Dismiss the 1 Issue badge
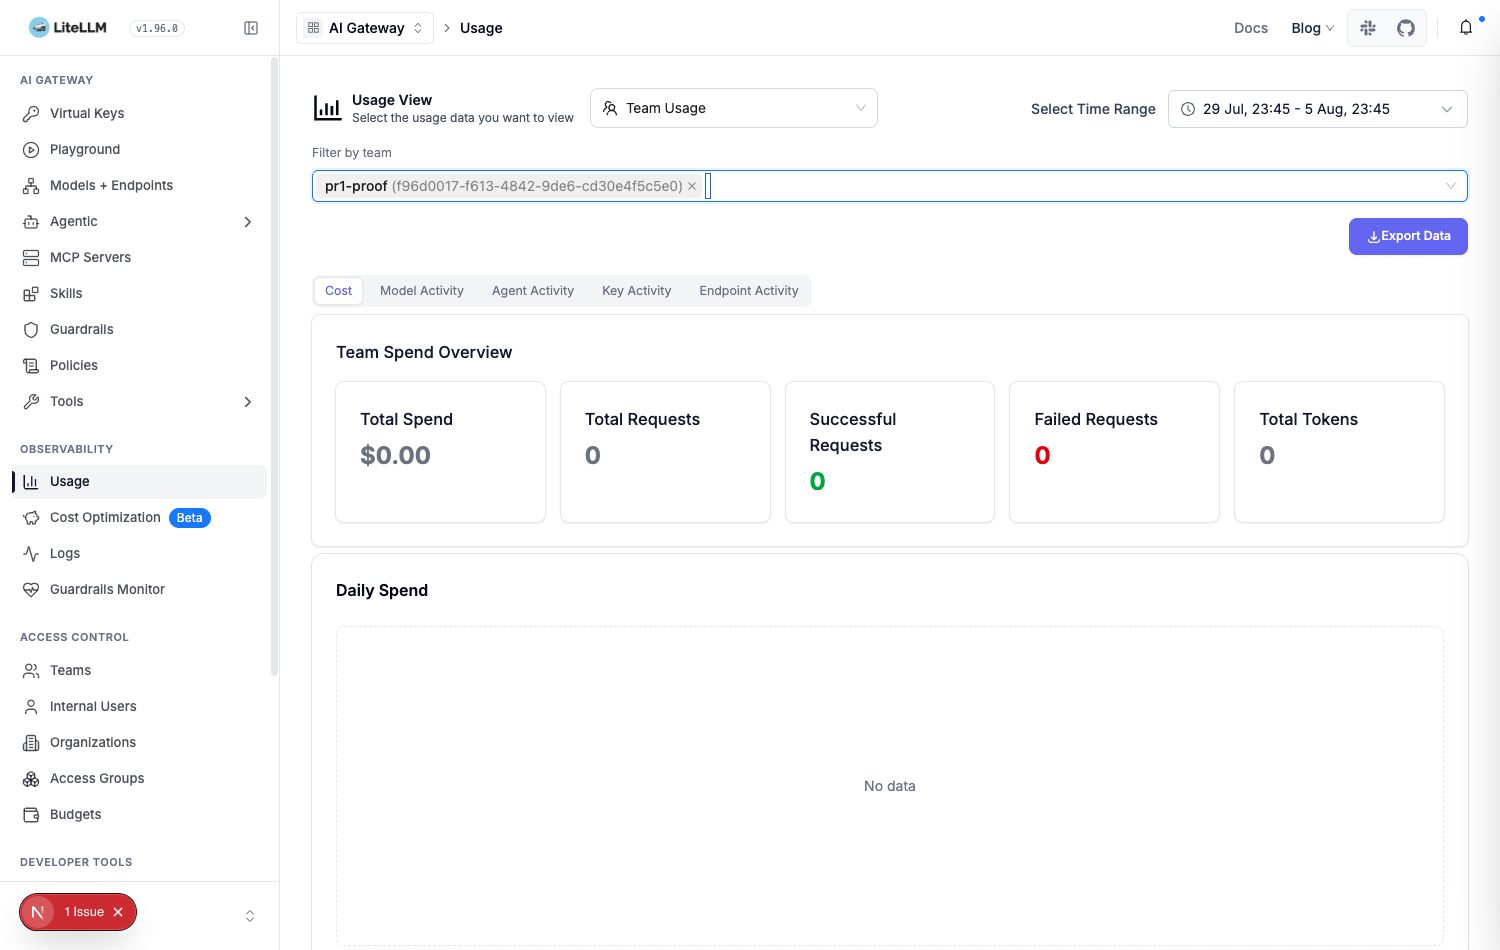This screenshot has width=1500, height=950. coord(118,912)
